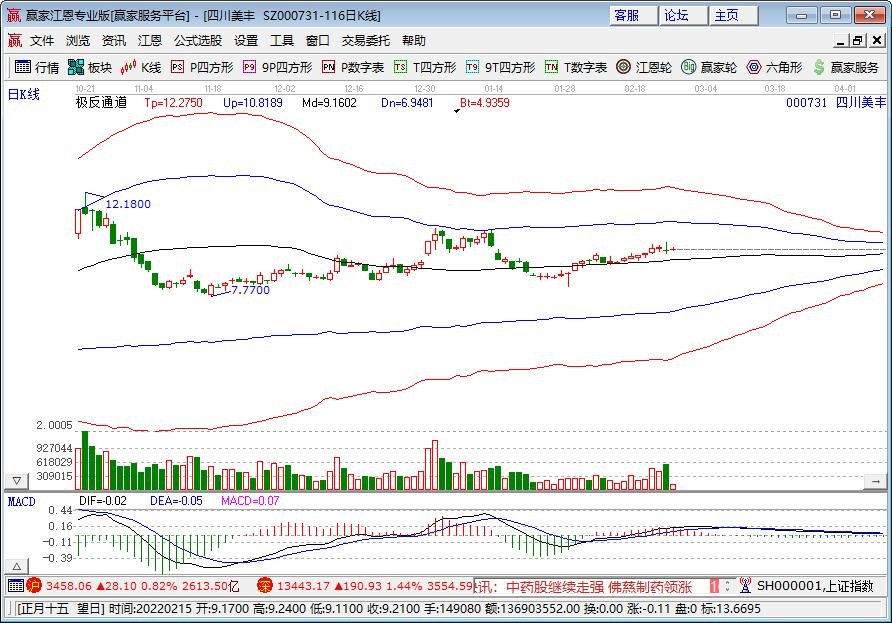Click the DEA=-0.05 value

pos(176,501)
